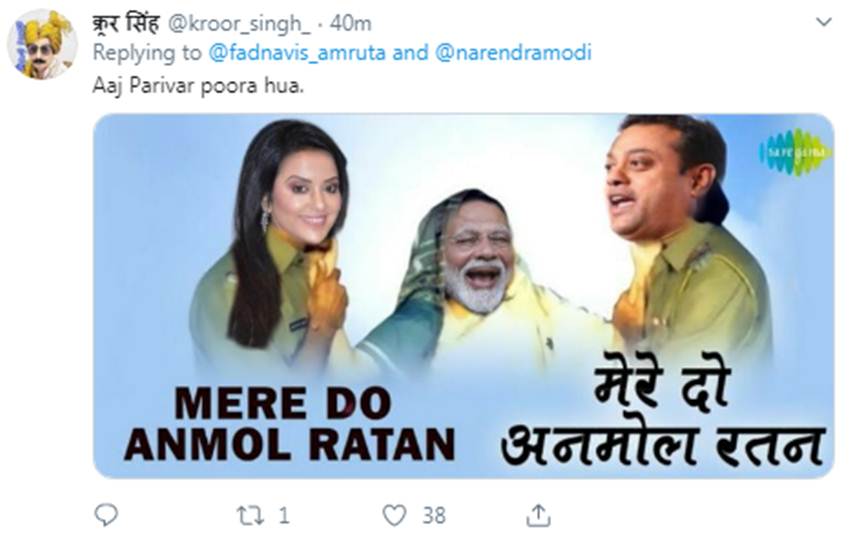The width and height of the screenshot is (850, 542).
Task: Click the like count showing 38
Action: [433, 515]
